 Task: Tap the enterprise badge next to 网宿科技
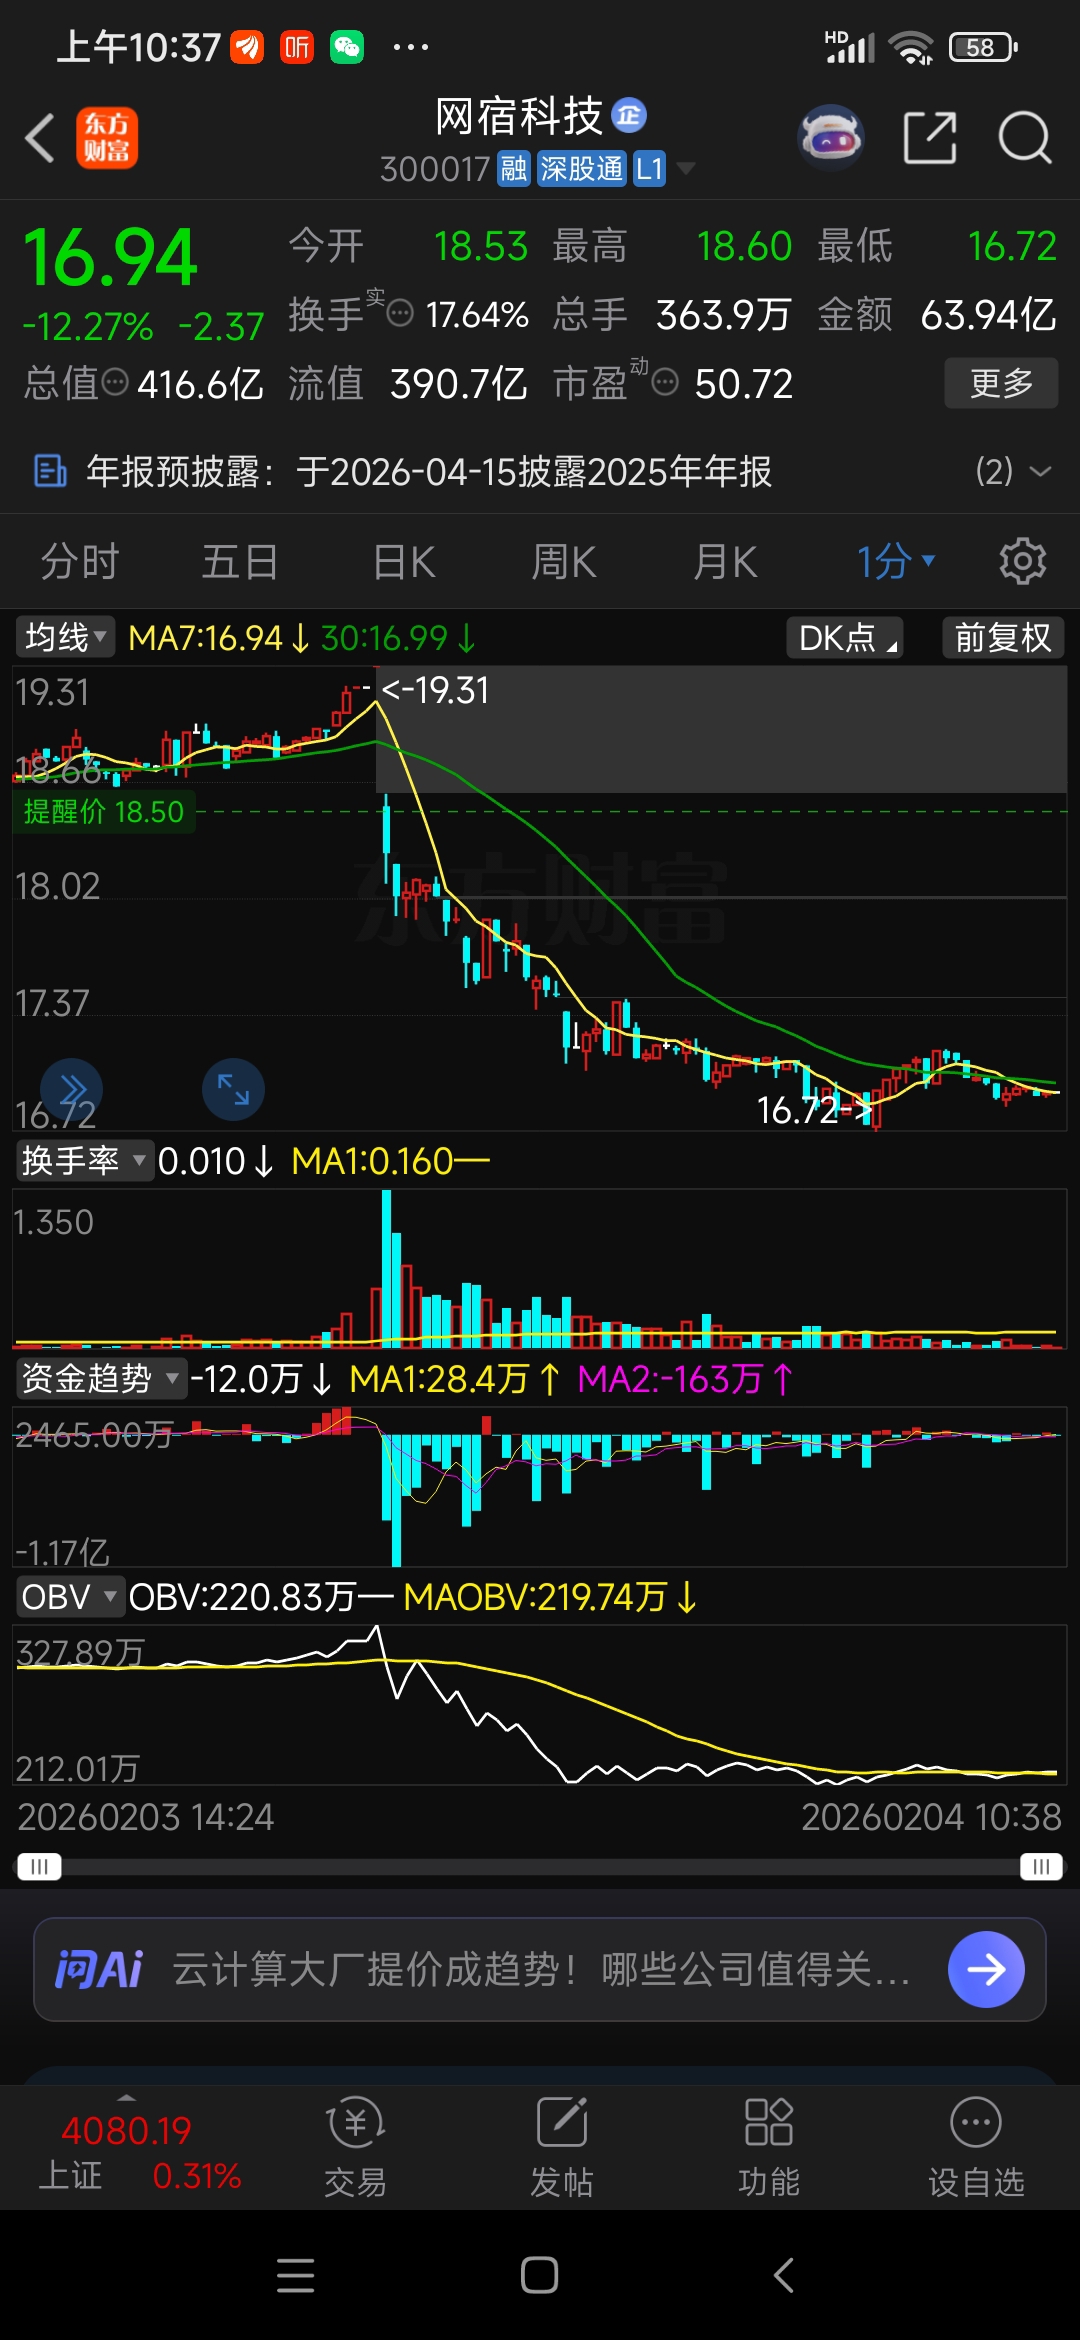629,116
